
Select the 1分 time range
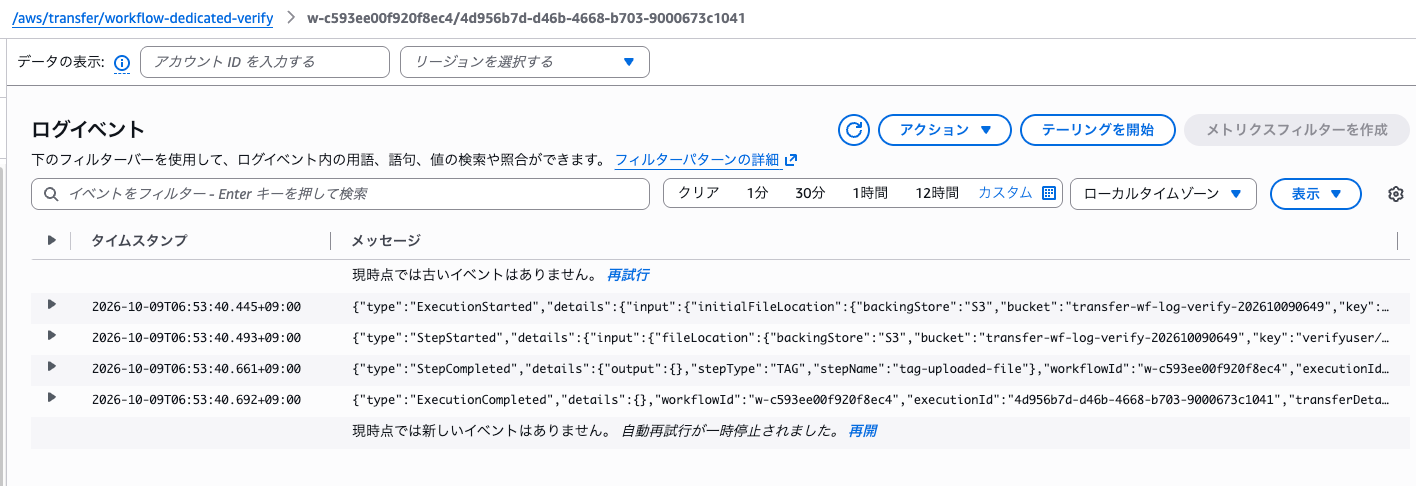[x=757, y=193]
